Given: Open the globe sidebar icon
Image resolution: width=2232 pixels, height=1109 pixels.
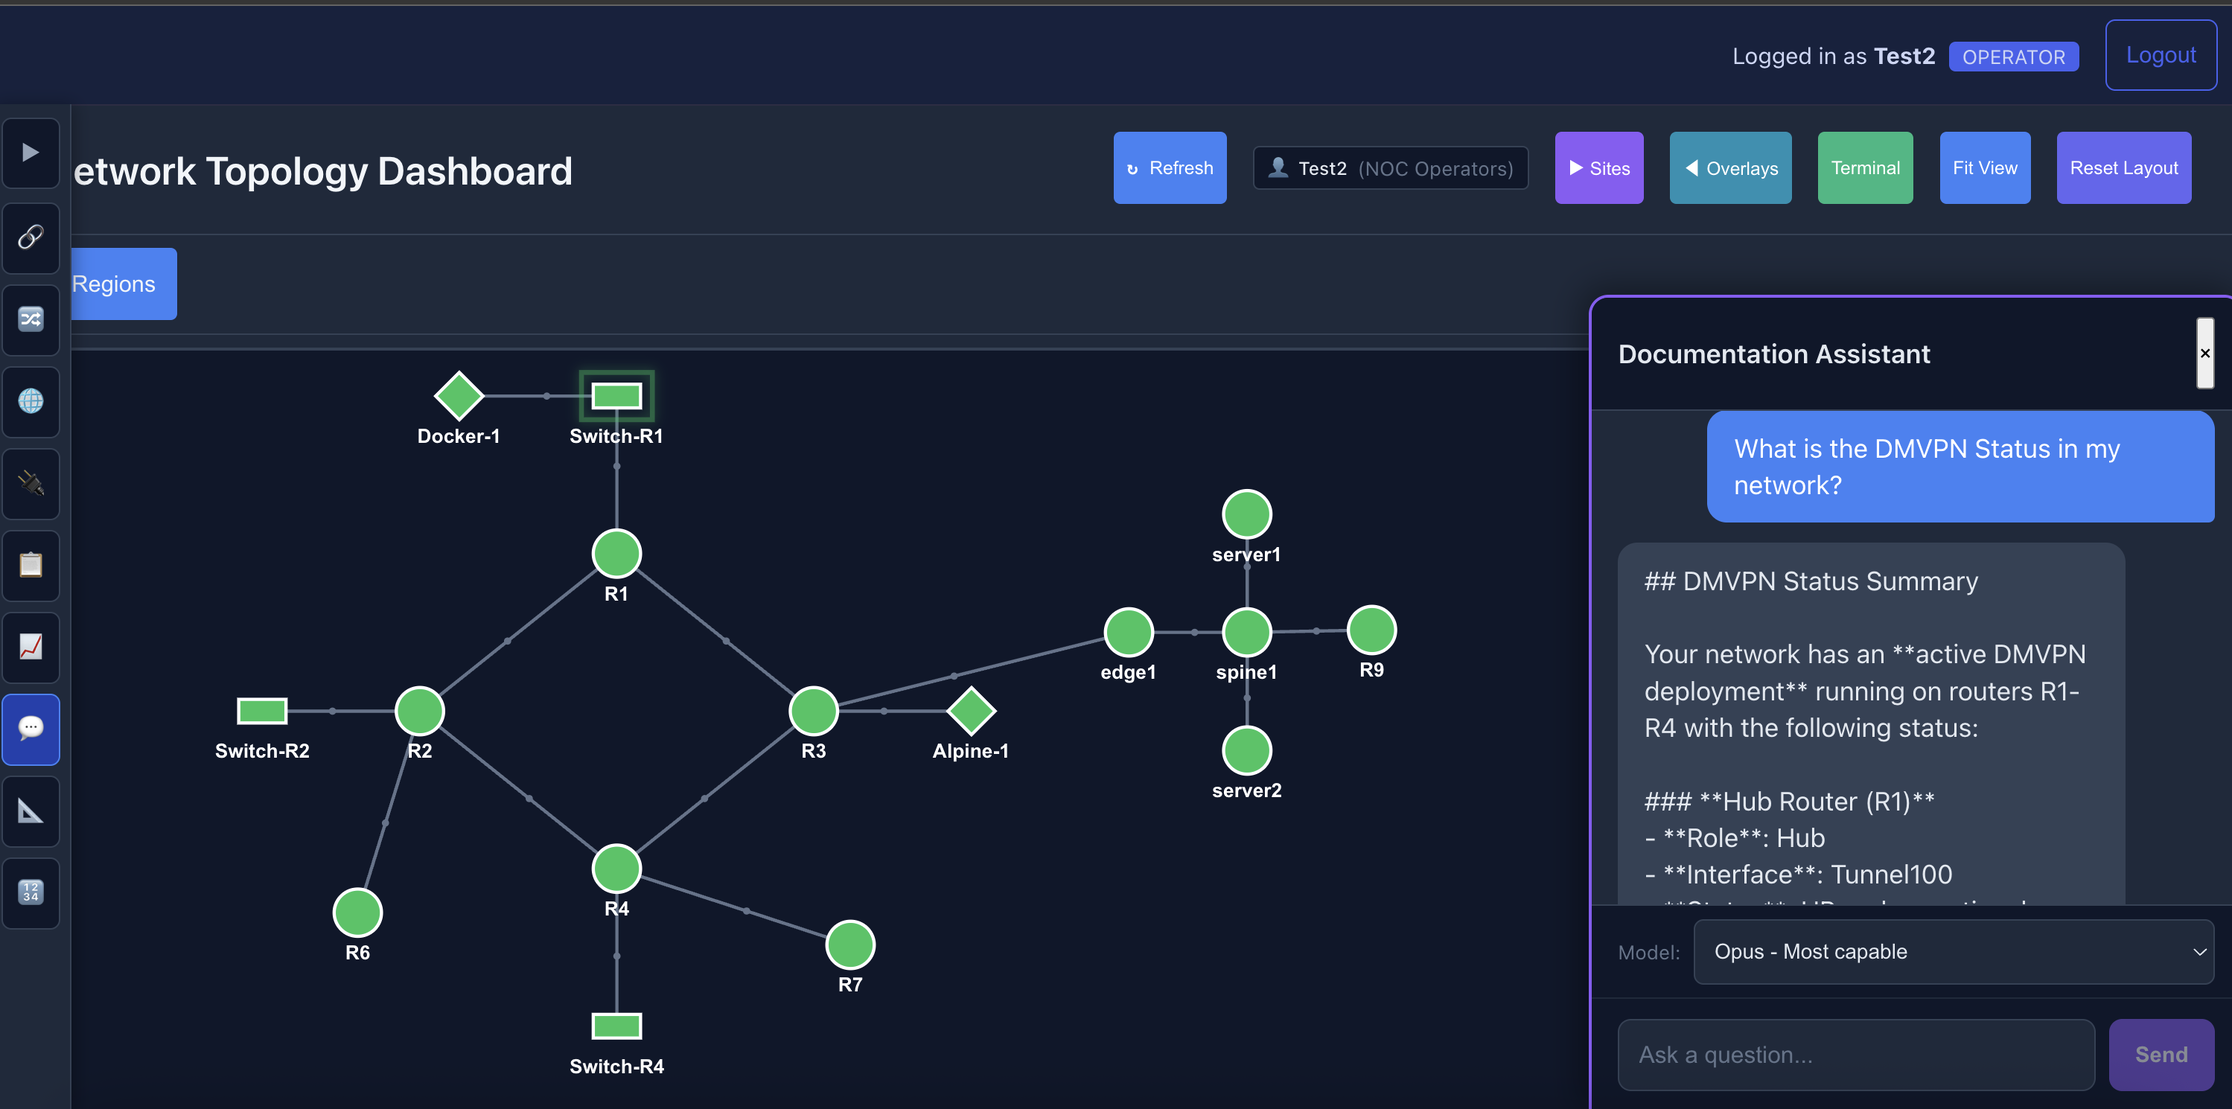Looking at the screenshot, I should pos(31,401).
